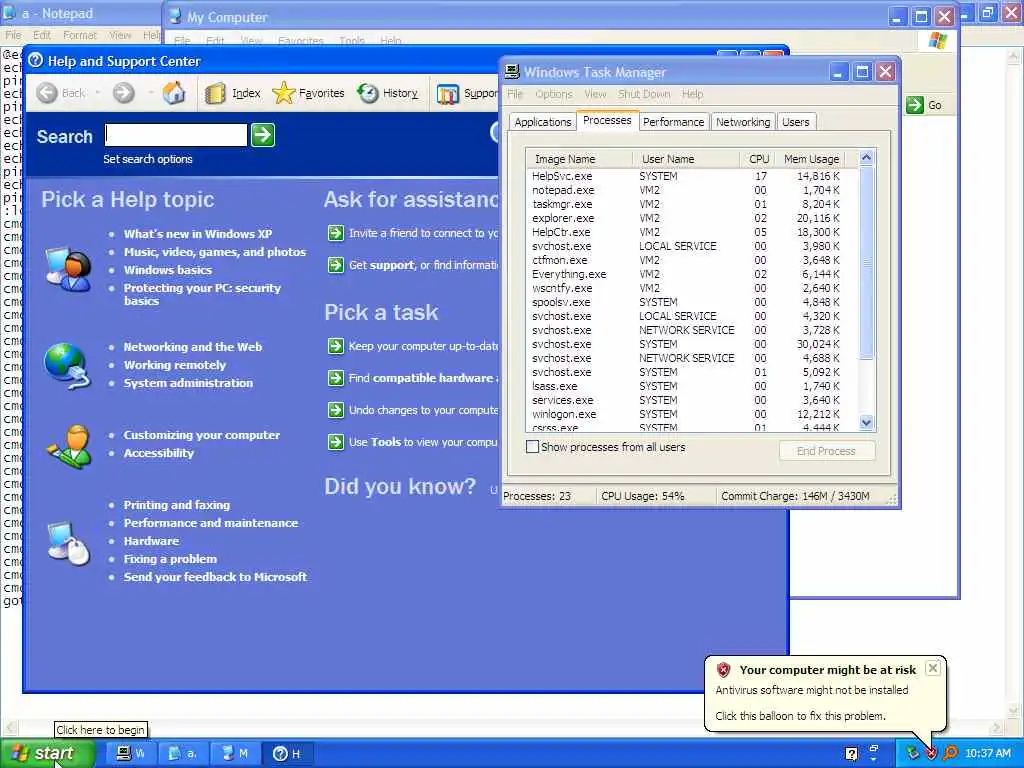Dismiss the security warning balloon
The image size is (1024, 768).
click(x=933, y=668)
